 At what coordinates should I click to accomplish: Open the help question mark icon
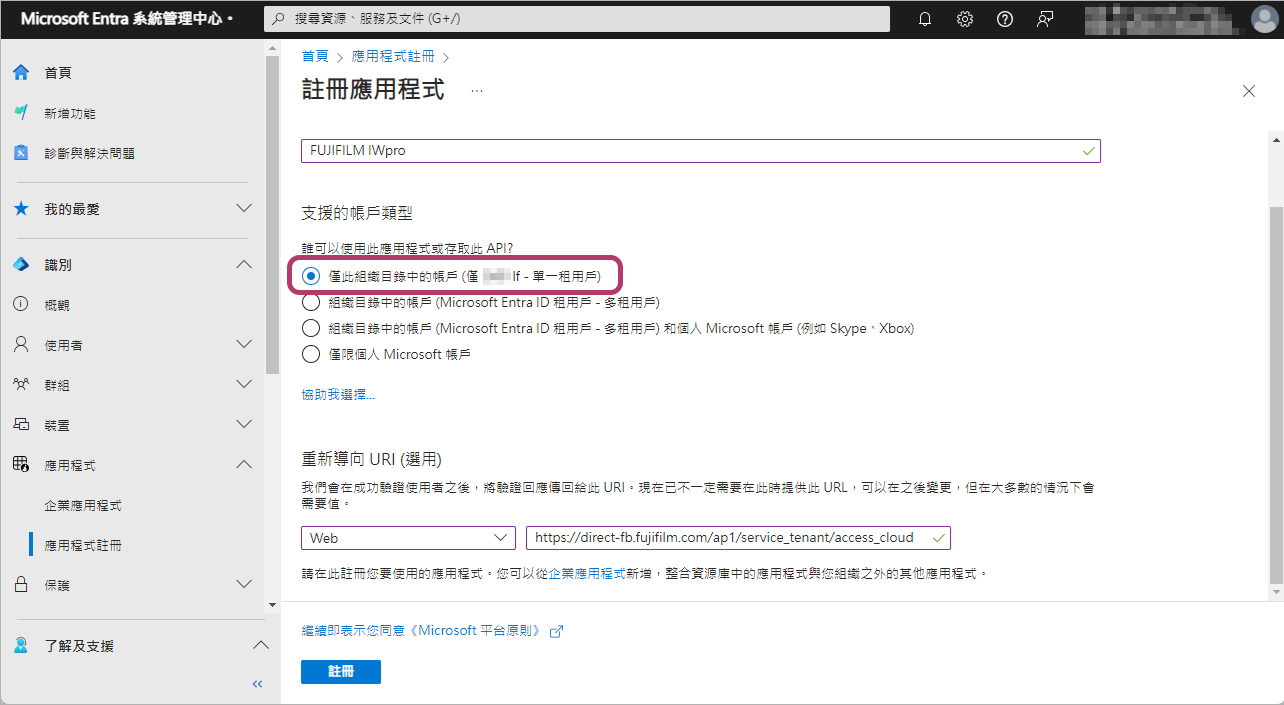1005,19
